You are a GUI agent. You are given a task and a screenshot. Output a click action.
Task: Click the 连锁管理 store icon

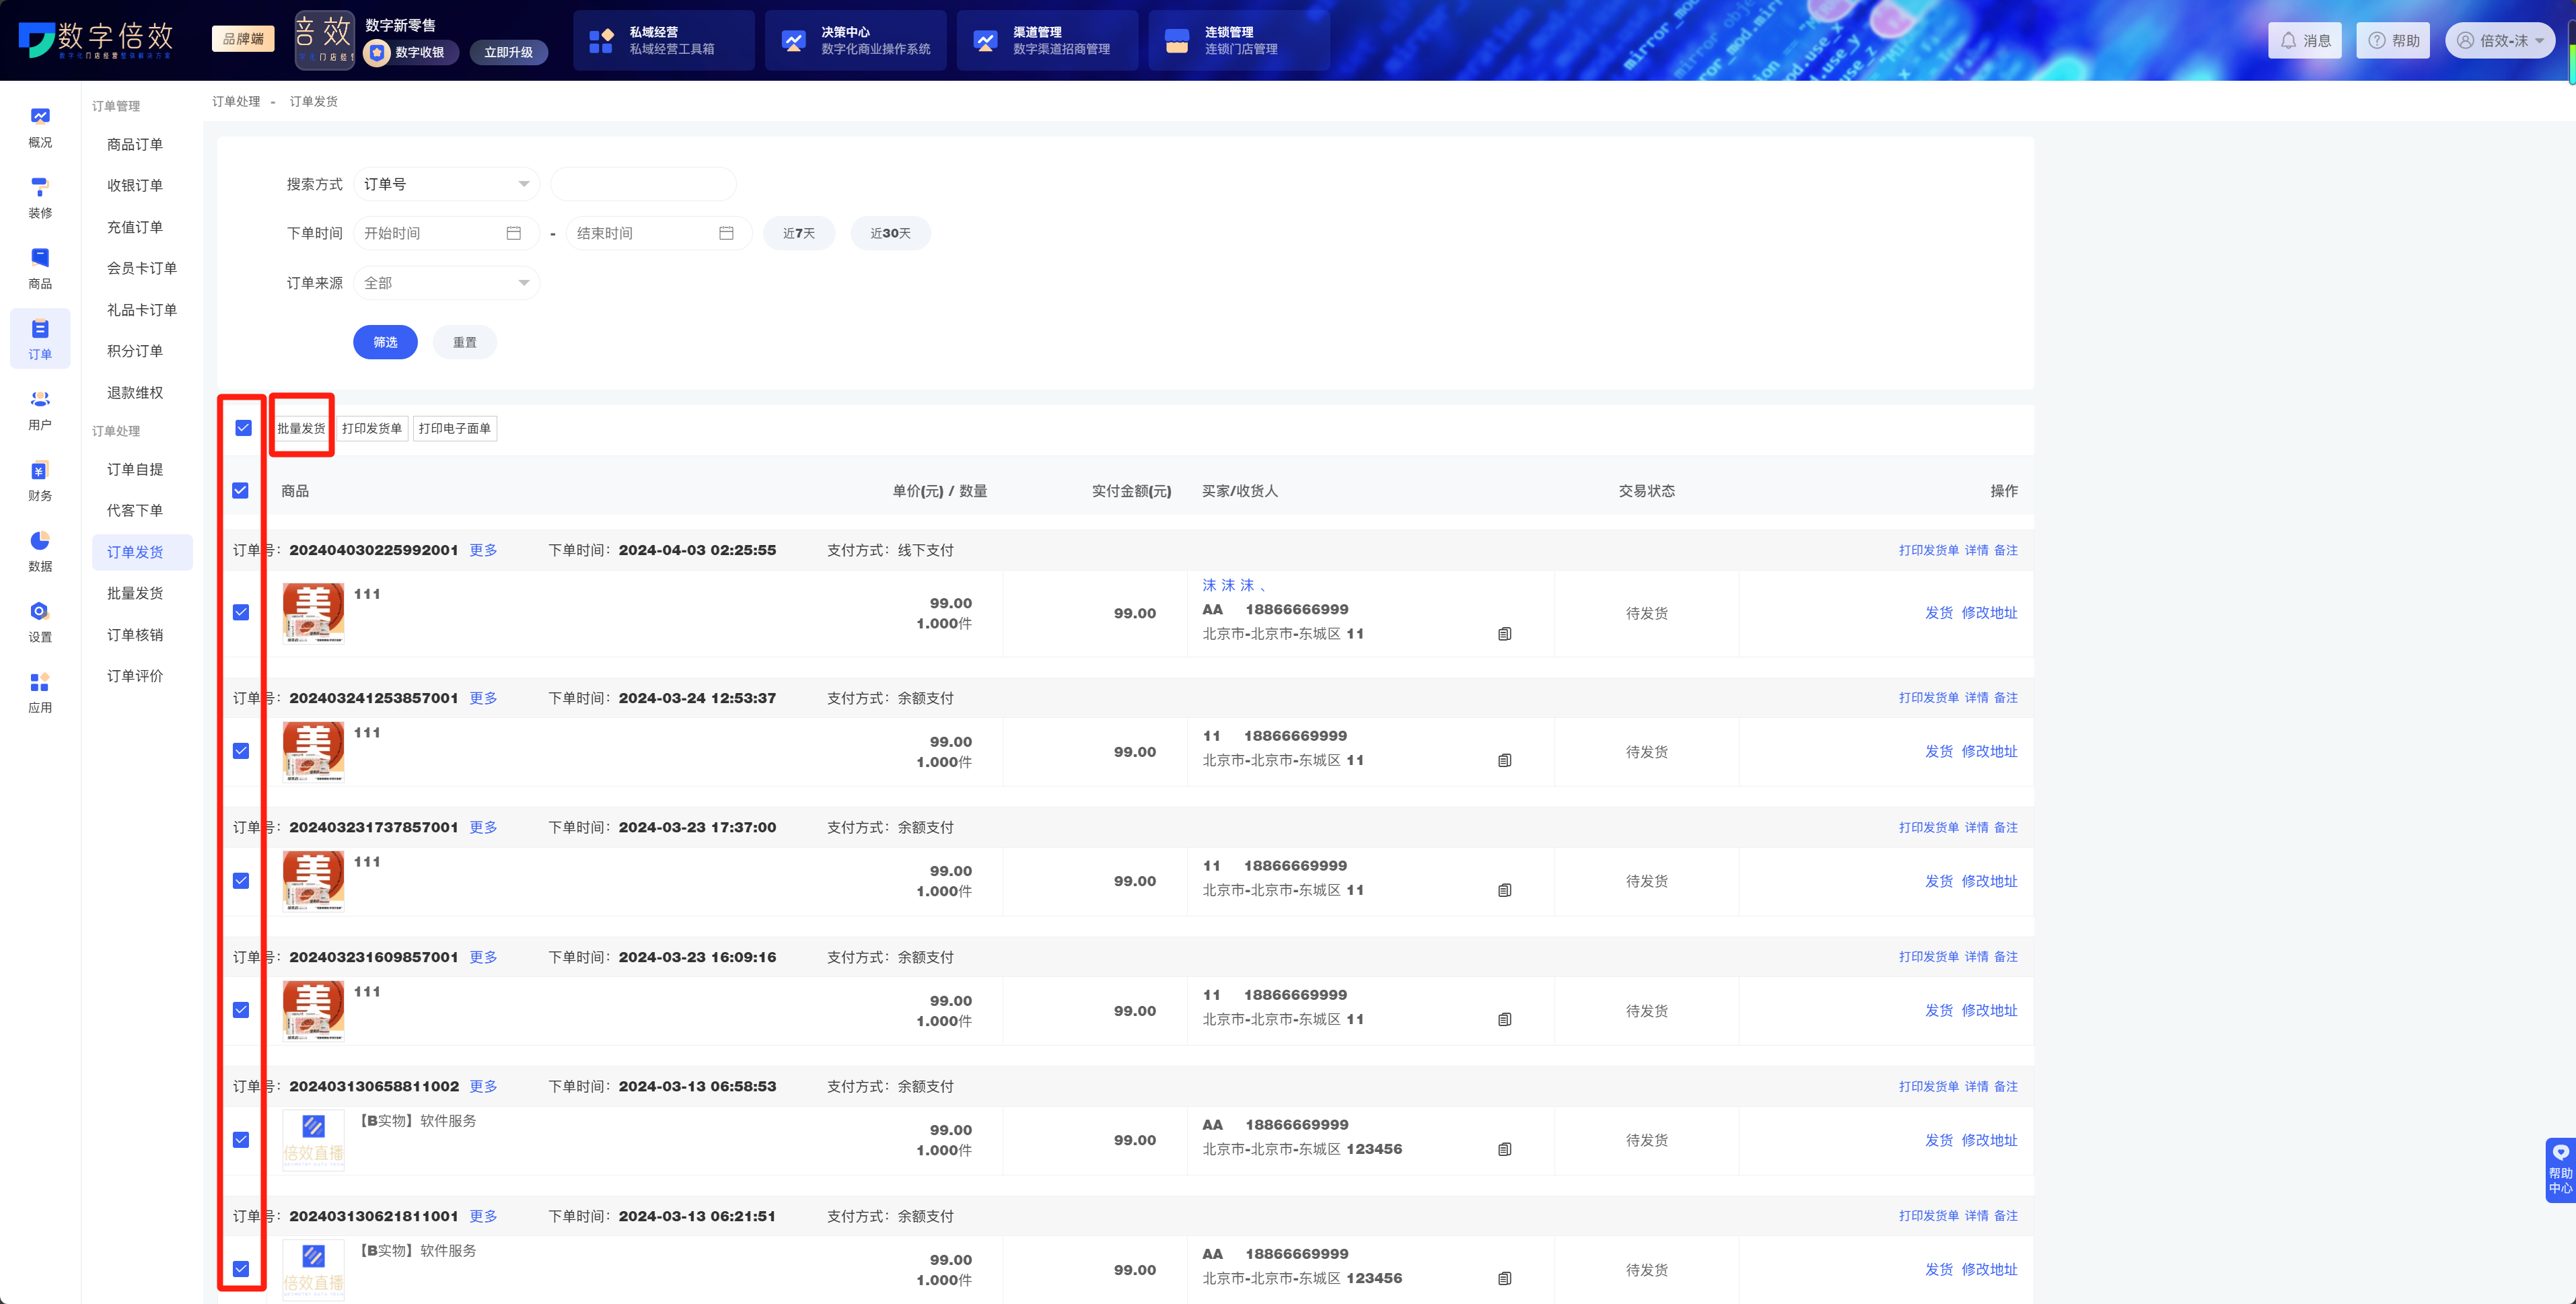point(1177,41)
